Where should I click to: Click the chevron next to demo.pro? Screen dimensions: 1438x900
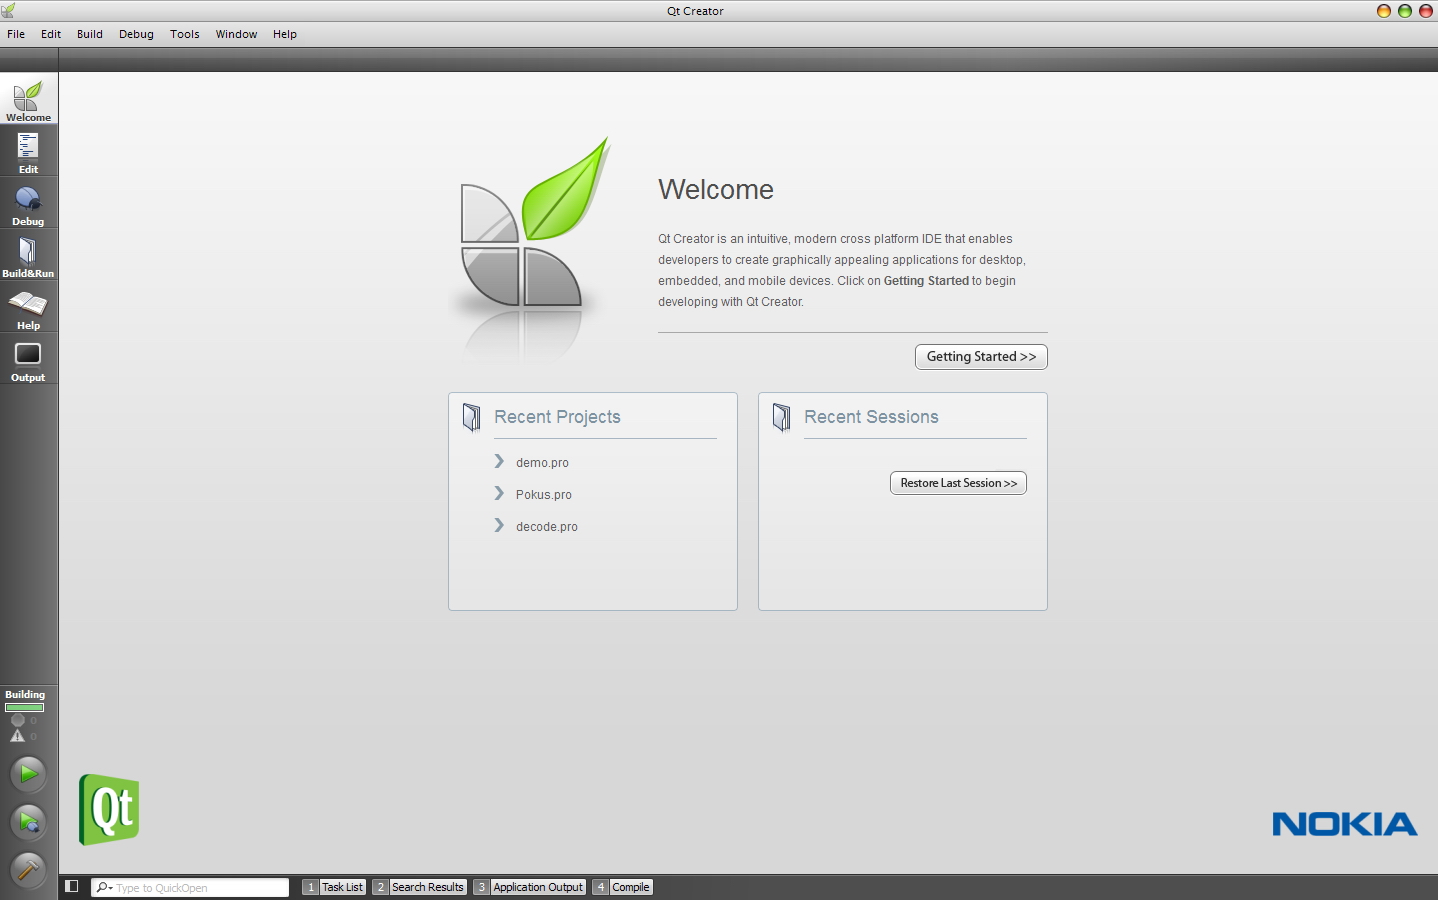[499, 461]
